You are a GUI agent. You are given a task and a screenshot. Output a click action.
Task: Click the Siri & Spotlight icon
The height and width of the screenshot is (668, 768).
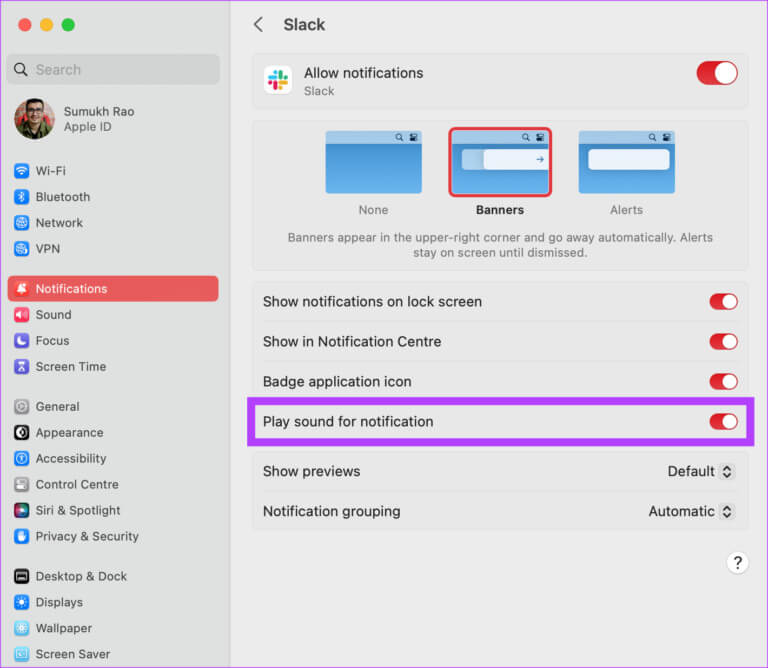click(x=22, y=511)
